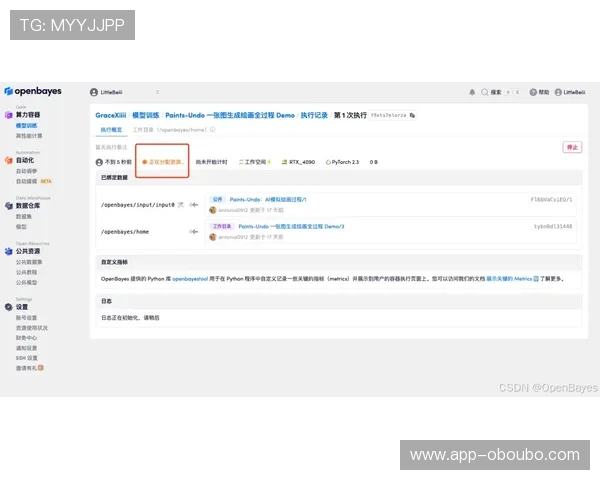This screenshot has width=600, height=480.
Task: Open the 设置 gear icon in sidebar
Action: (8, 307)
